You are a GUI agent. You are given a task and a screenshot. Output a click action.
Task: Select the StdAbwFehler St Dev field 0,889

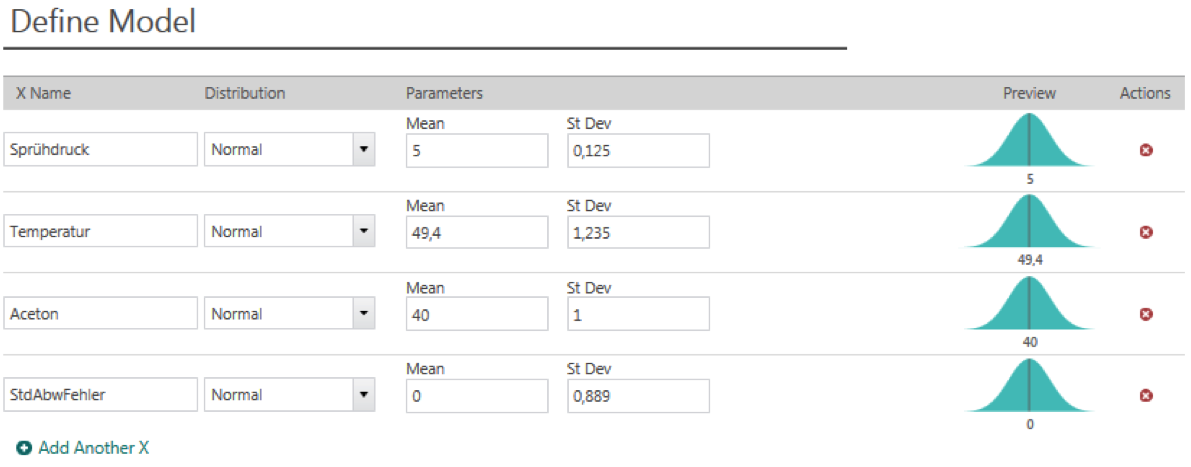[x=638, y=395]
